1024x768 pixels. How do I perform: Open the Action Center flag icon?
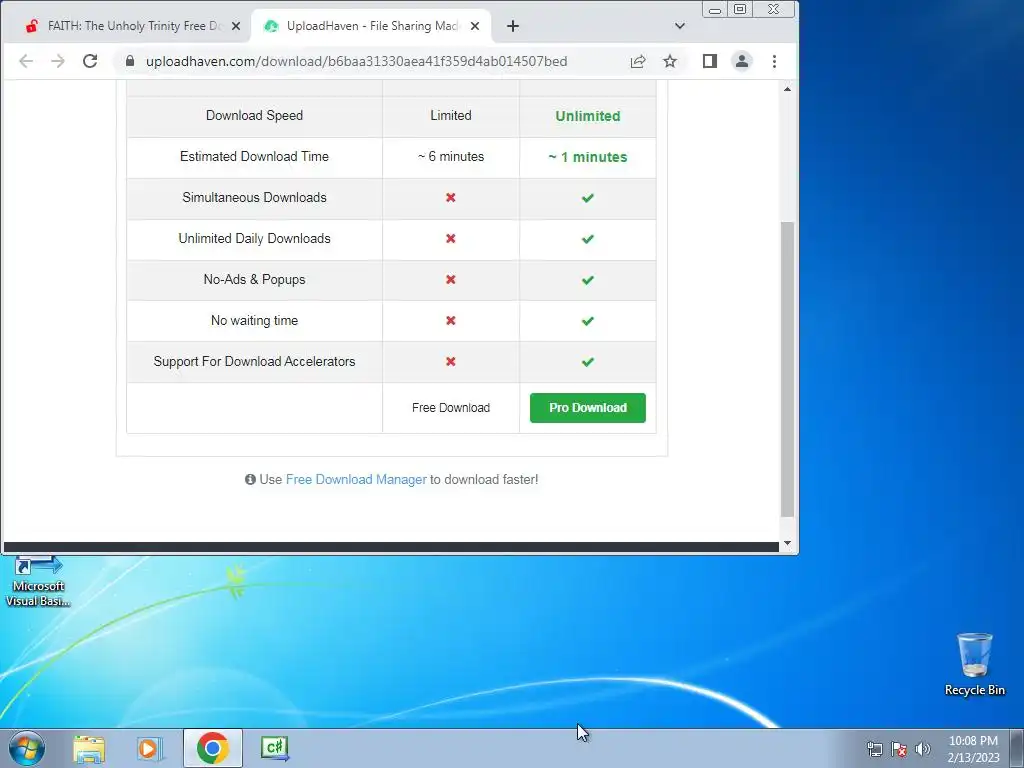899,749
